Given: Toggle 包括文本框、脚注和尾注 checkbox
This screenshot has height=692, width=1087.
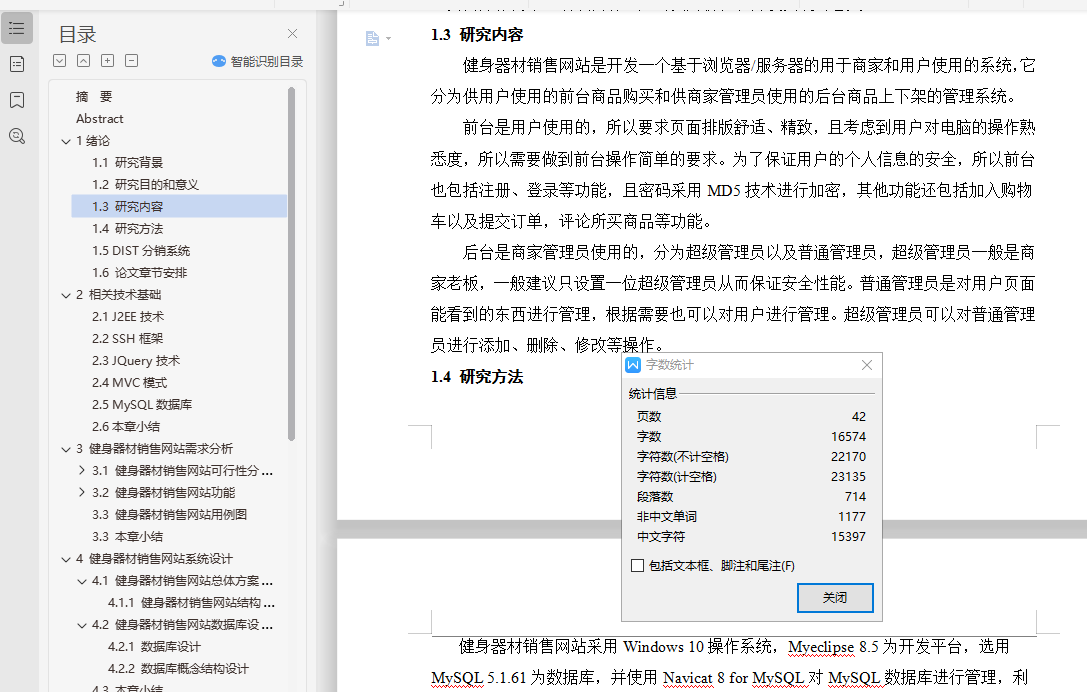Looking at the screenshot, I should pyautogui.click(x=637, y=566).
